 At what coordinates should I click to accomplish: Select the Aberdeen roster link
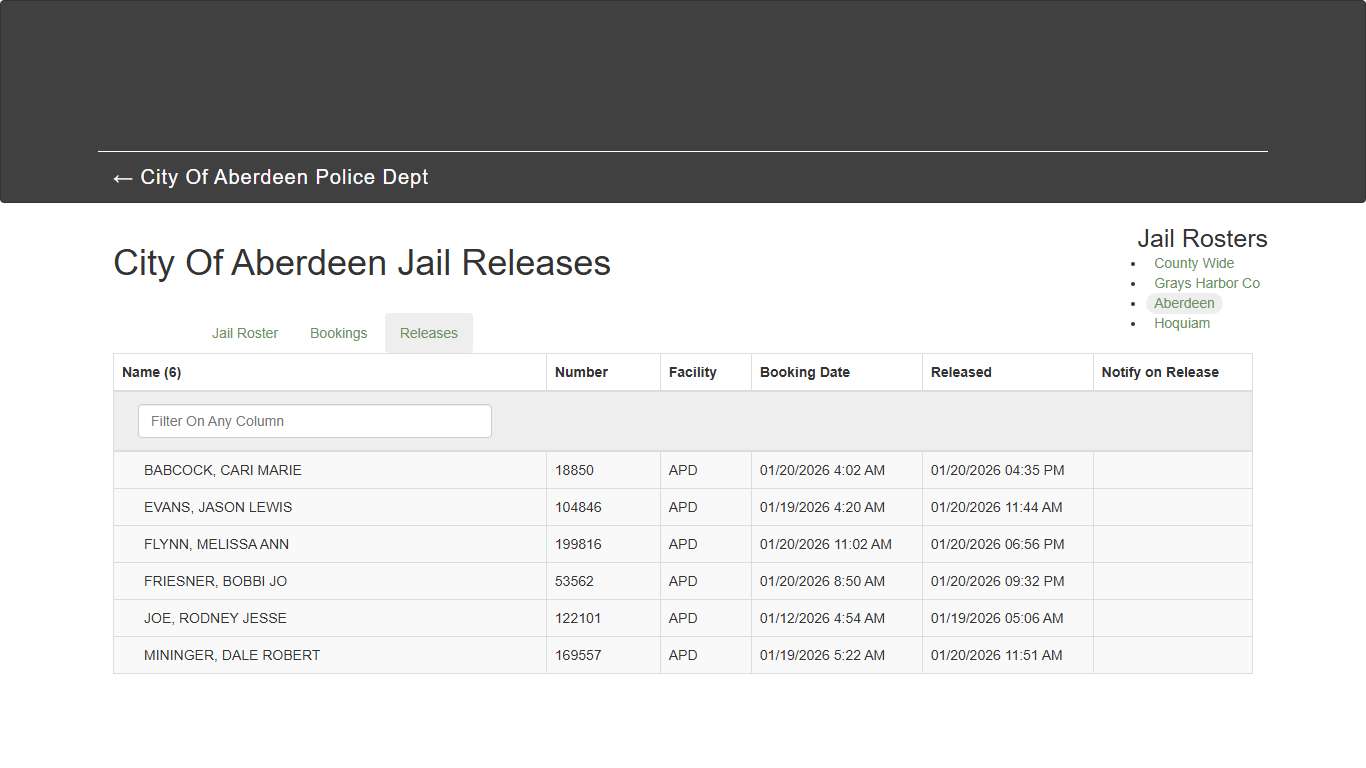[x=1184, y=303]
